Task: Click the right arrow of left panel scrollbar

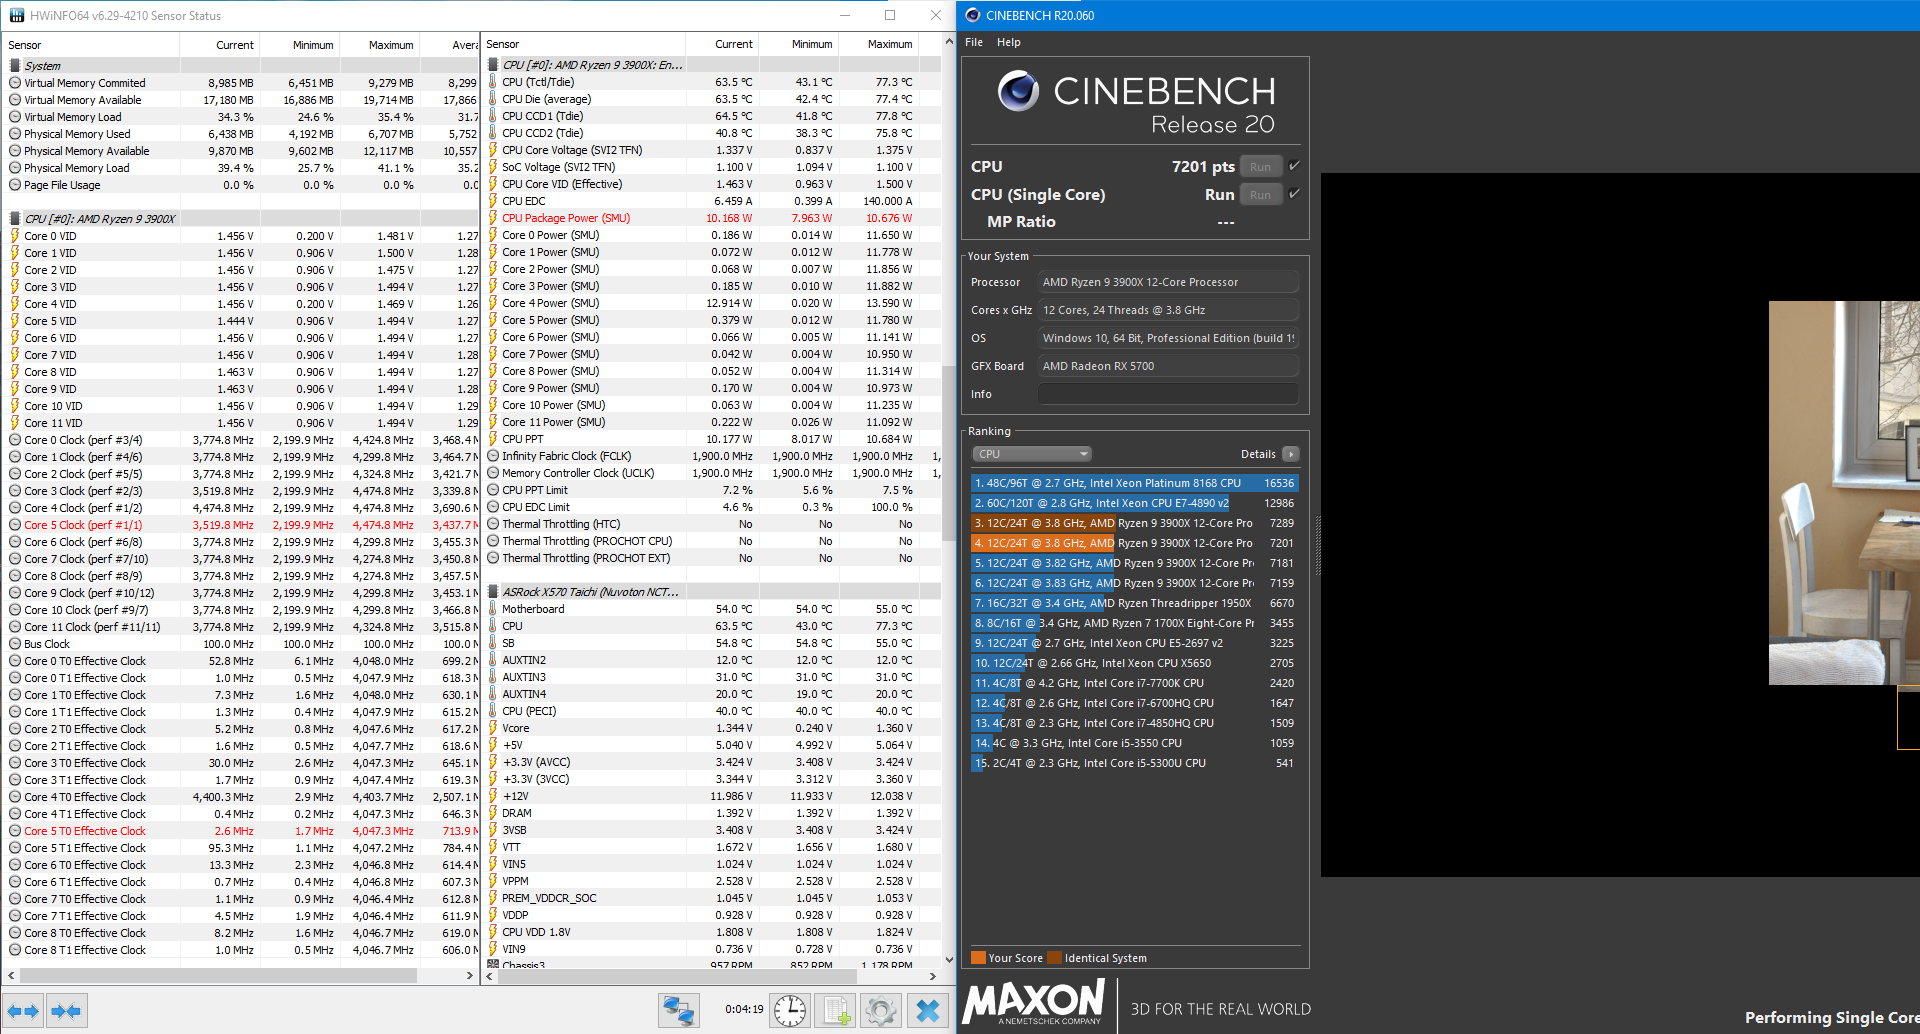Action: point(469,975)
